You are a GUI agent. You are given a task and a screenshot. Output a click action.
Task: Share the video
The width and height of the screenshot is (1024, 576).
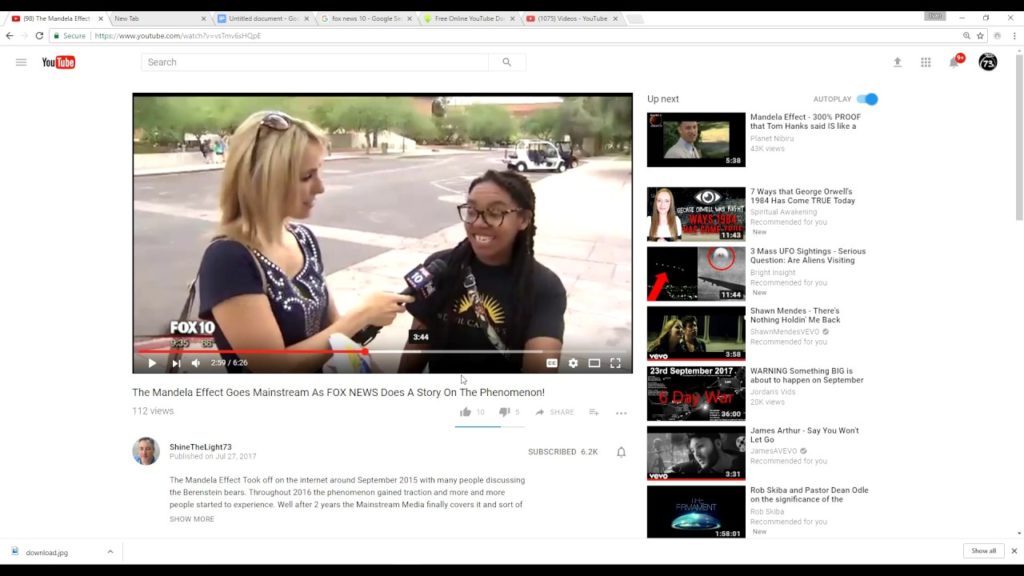click(554, 412)
